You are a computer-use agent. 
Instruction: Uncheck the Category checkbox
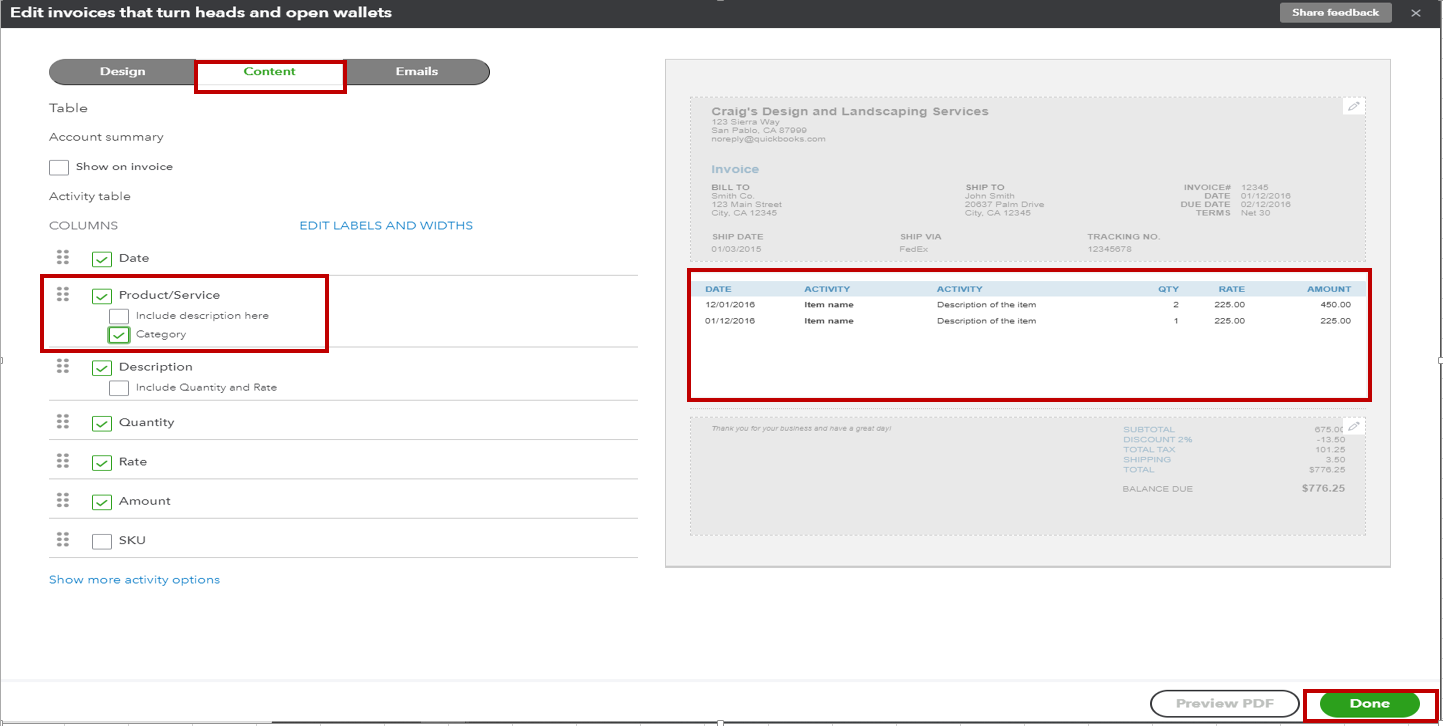click(119, 334)
